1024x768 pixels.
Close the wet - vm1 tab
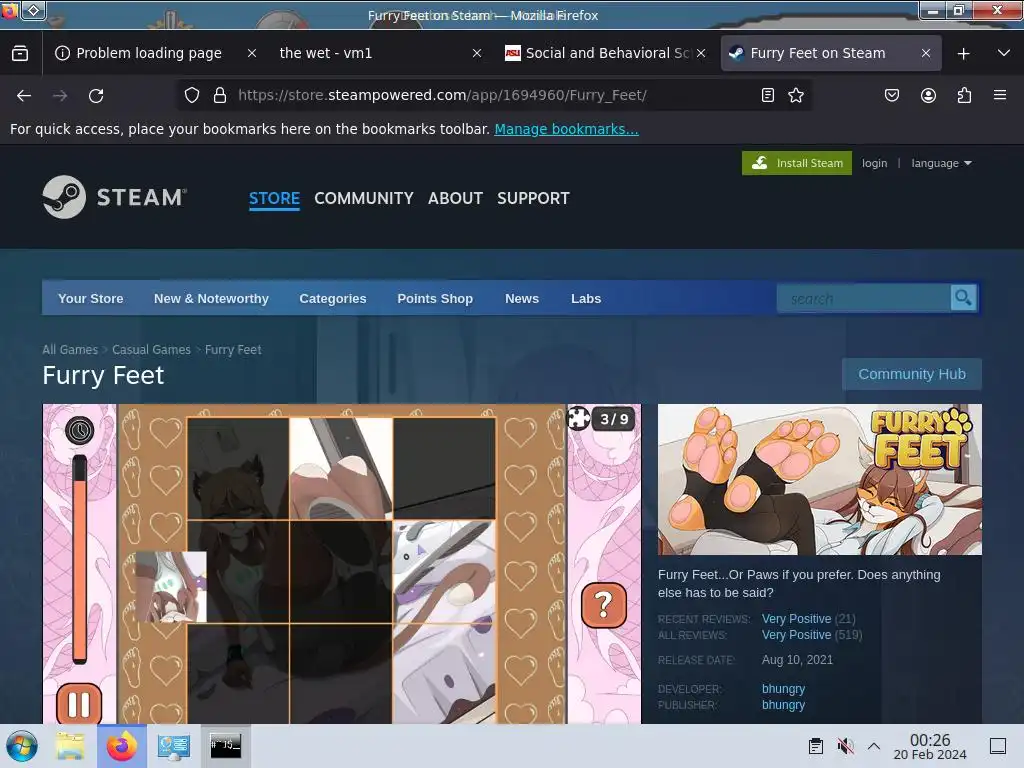point(477,53)
